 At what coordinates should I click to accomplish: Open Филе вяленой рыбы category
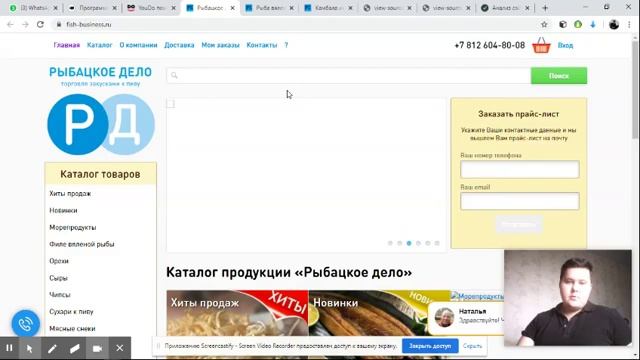[82, 244]
